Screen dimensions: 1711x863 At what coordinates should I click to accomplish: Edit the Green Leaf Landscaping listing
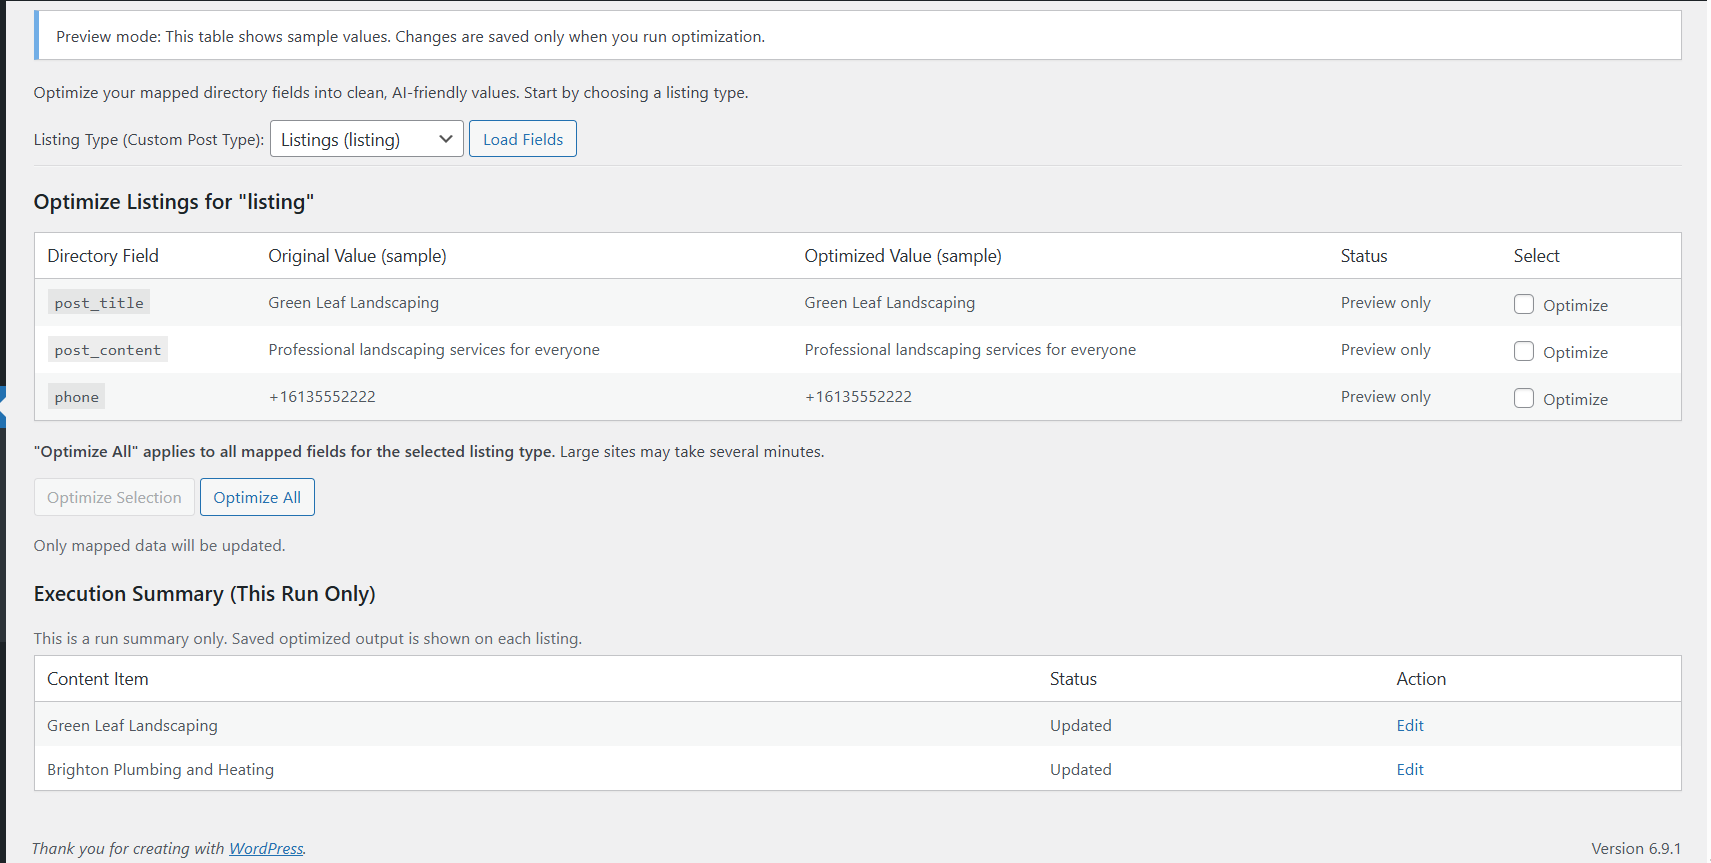[1409, 725]
